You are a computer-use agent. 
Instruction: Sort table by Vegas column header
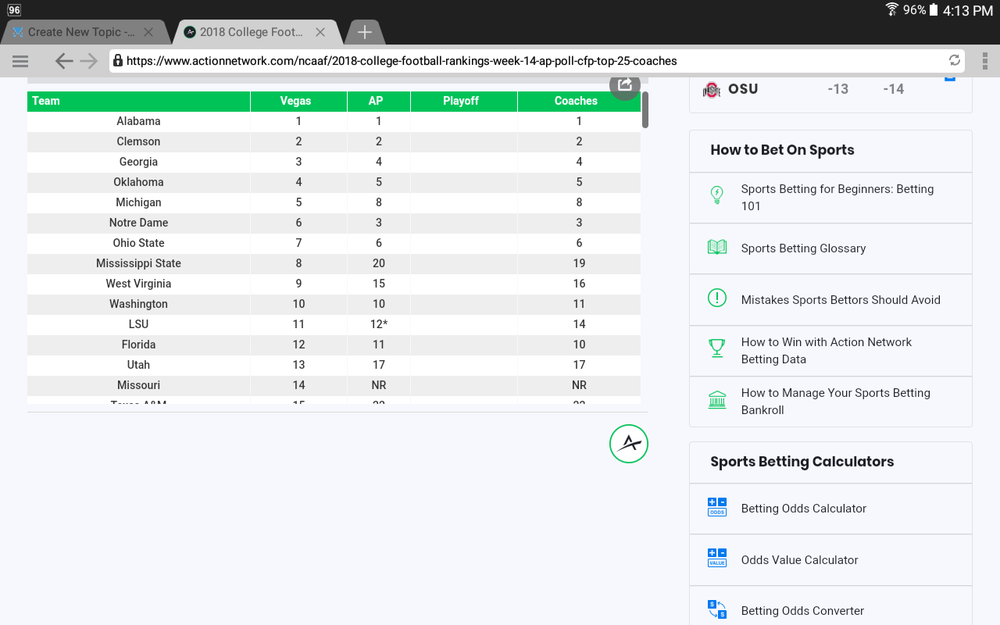coord(298,101)
